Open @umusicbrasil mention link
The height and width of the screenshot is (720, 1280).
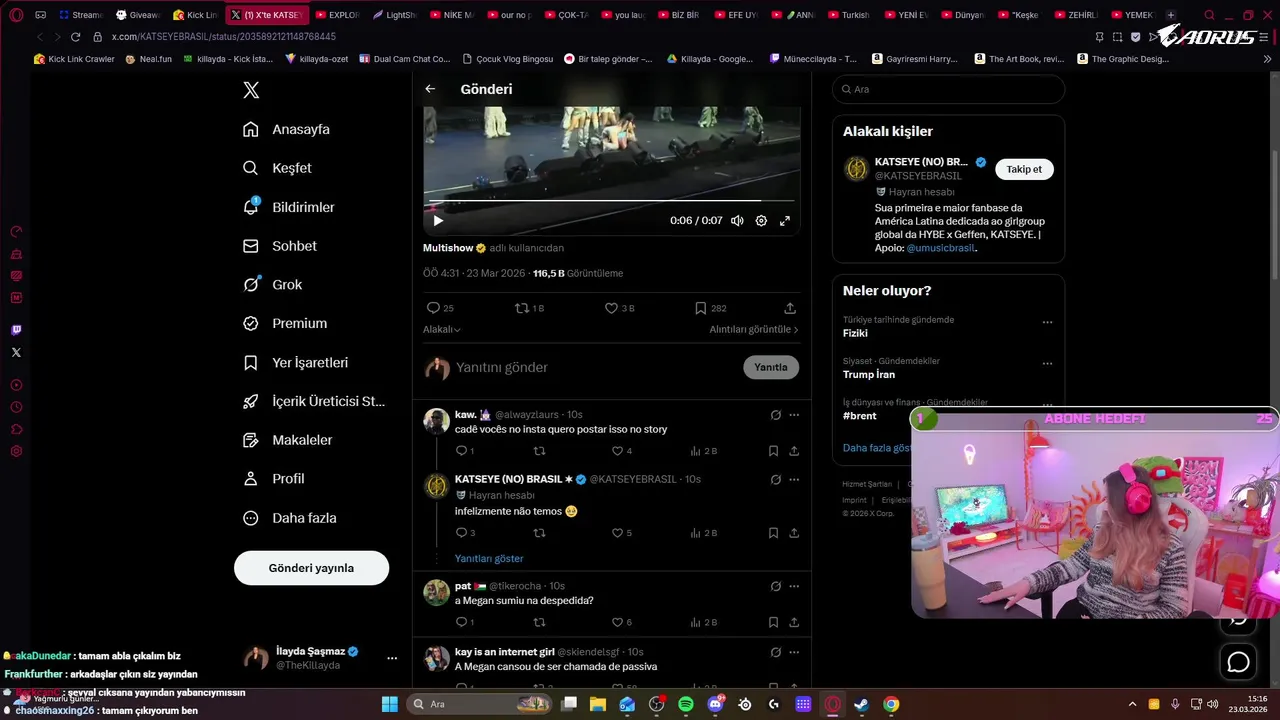point(941,248)
